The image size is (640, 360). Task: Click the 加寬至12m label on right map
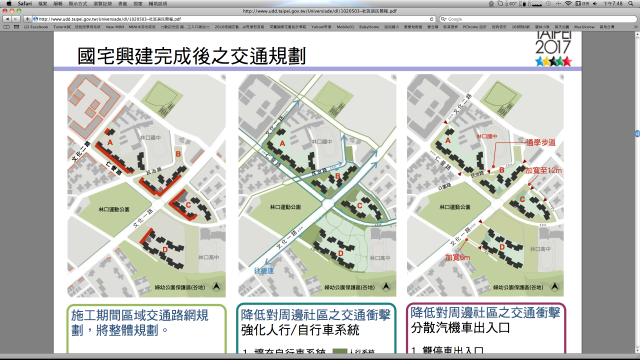543,171
